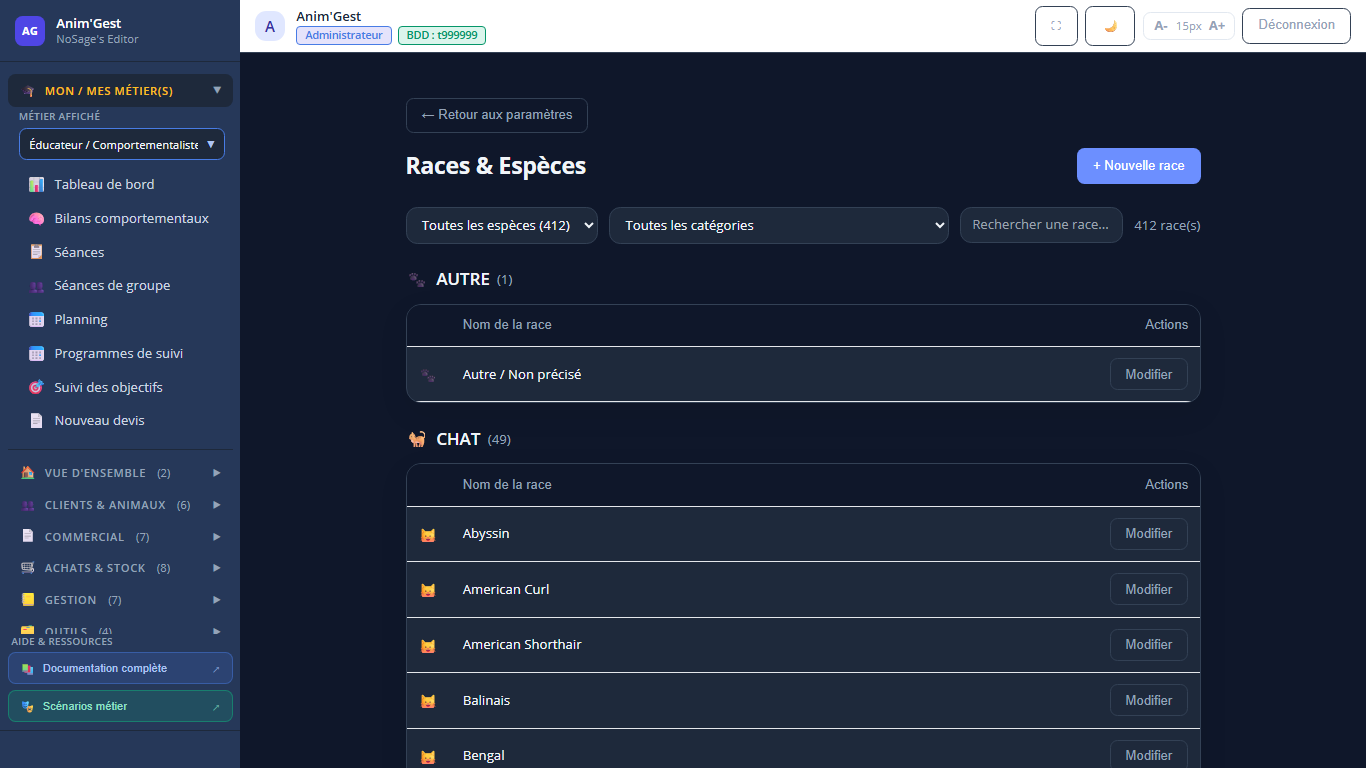Click the A user avatar
This screenshot has height=768, width=1366.
coord(270,26)
